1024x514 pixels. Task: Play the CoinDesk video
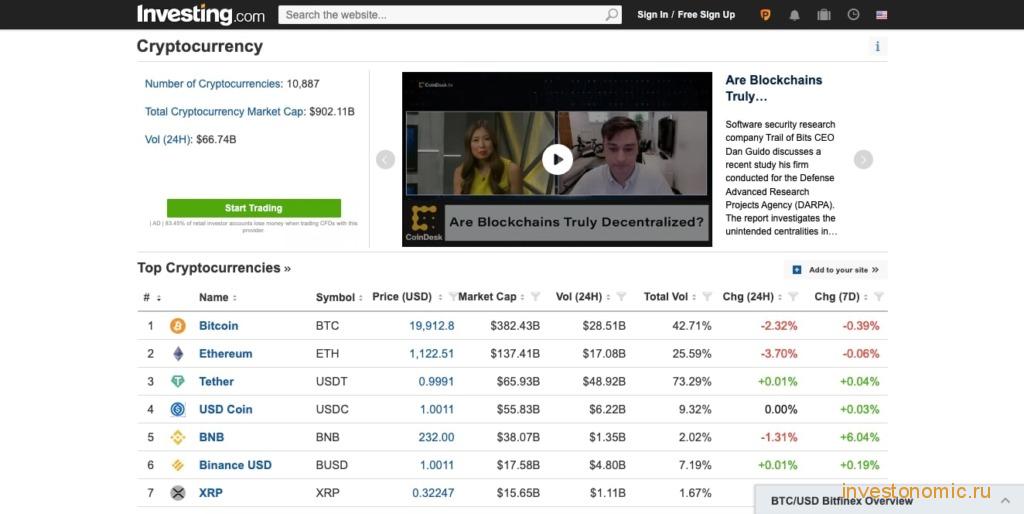click(x=557, y=159)
